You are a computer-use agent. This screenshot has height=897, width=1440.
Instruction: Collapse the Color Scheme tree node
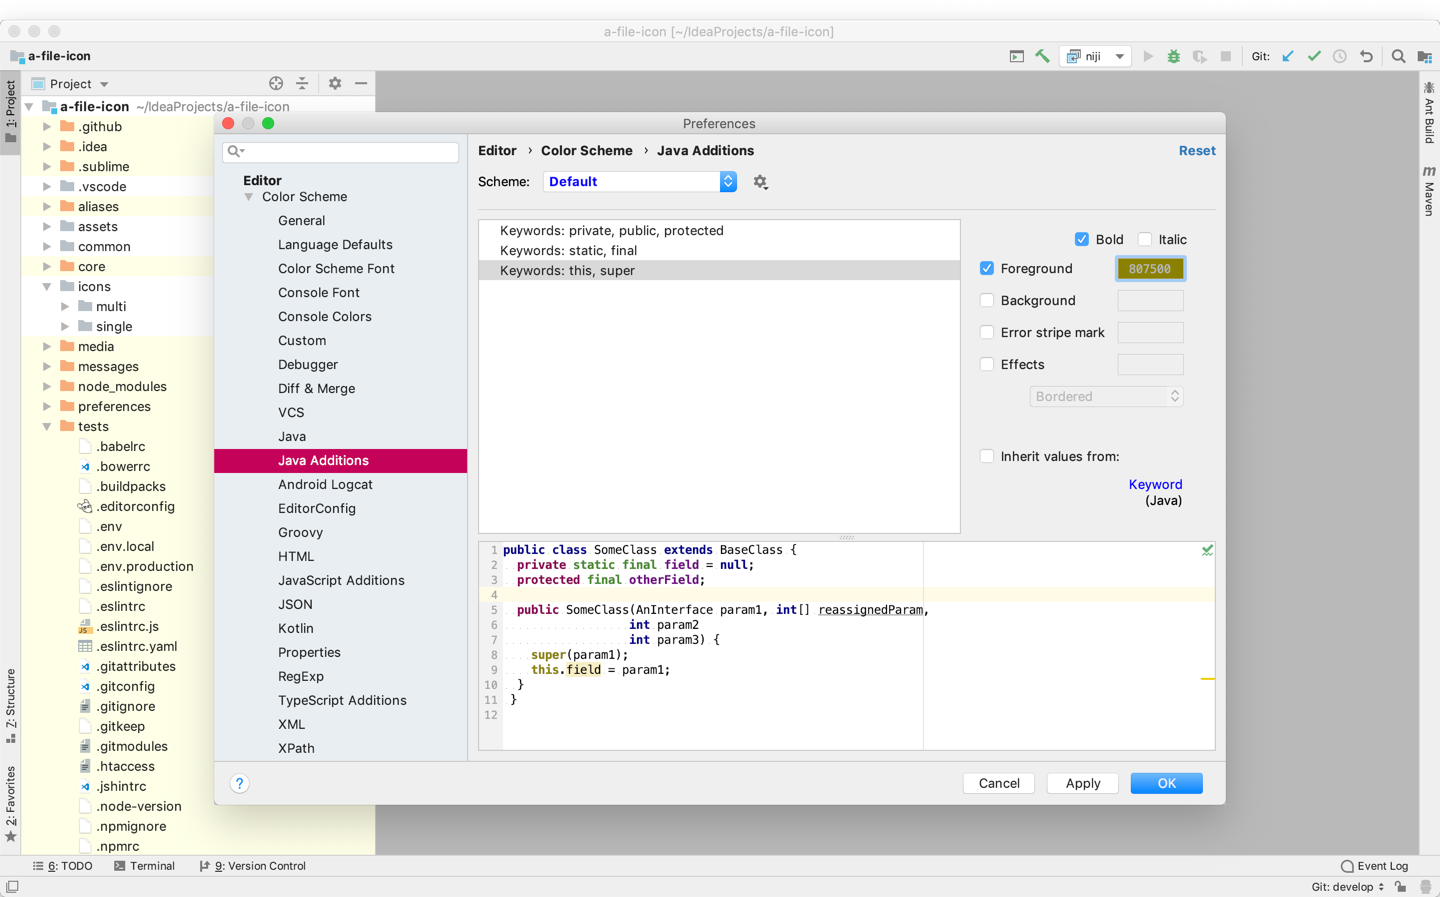pyautogui.click(x=249, y=197)
